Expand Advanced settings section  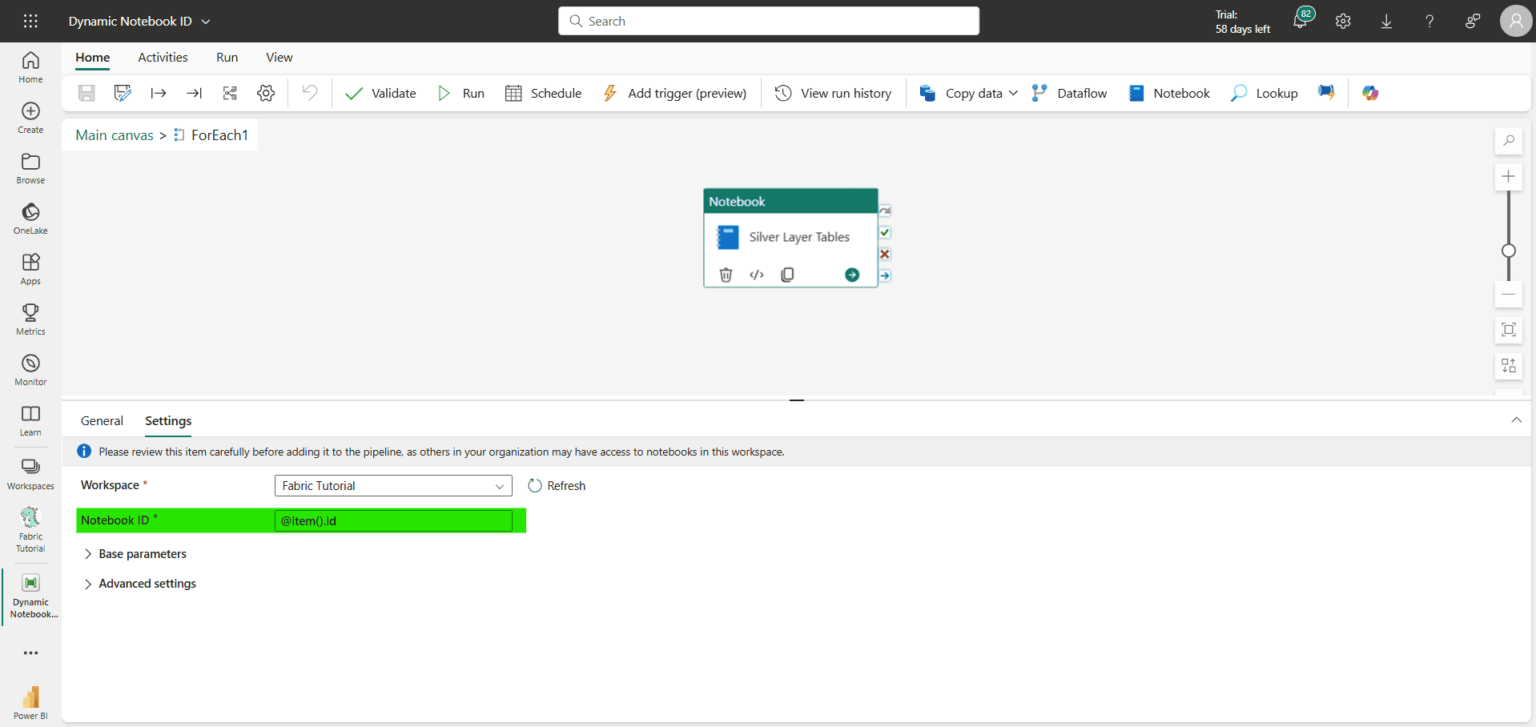[140, 583]
